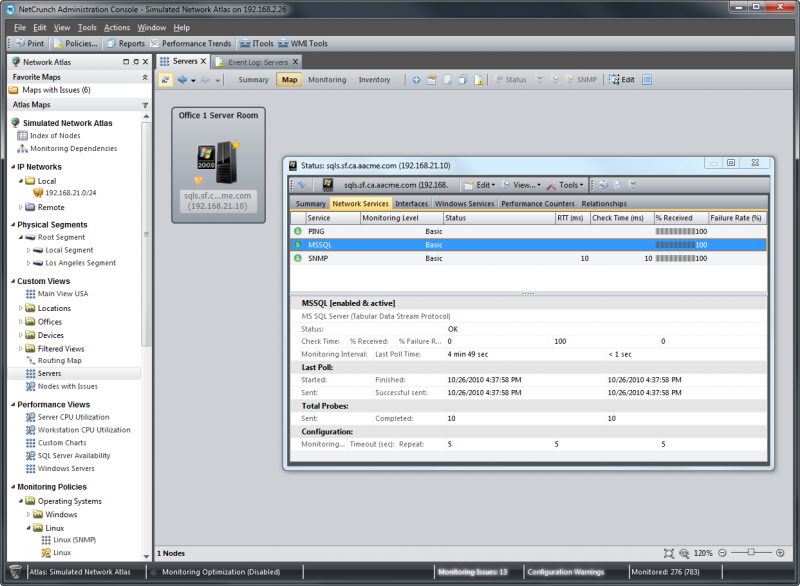Click the Atlas Maps tree vertical scrollbar
Screen dimensions: 800x586
tap(146, 337)
